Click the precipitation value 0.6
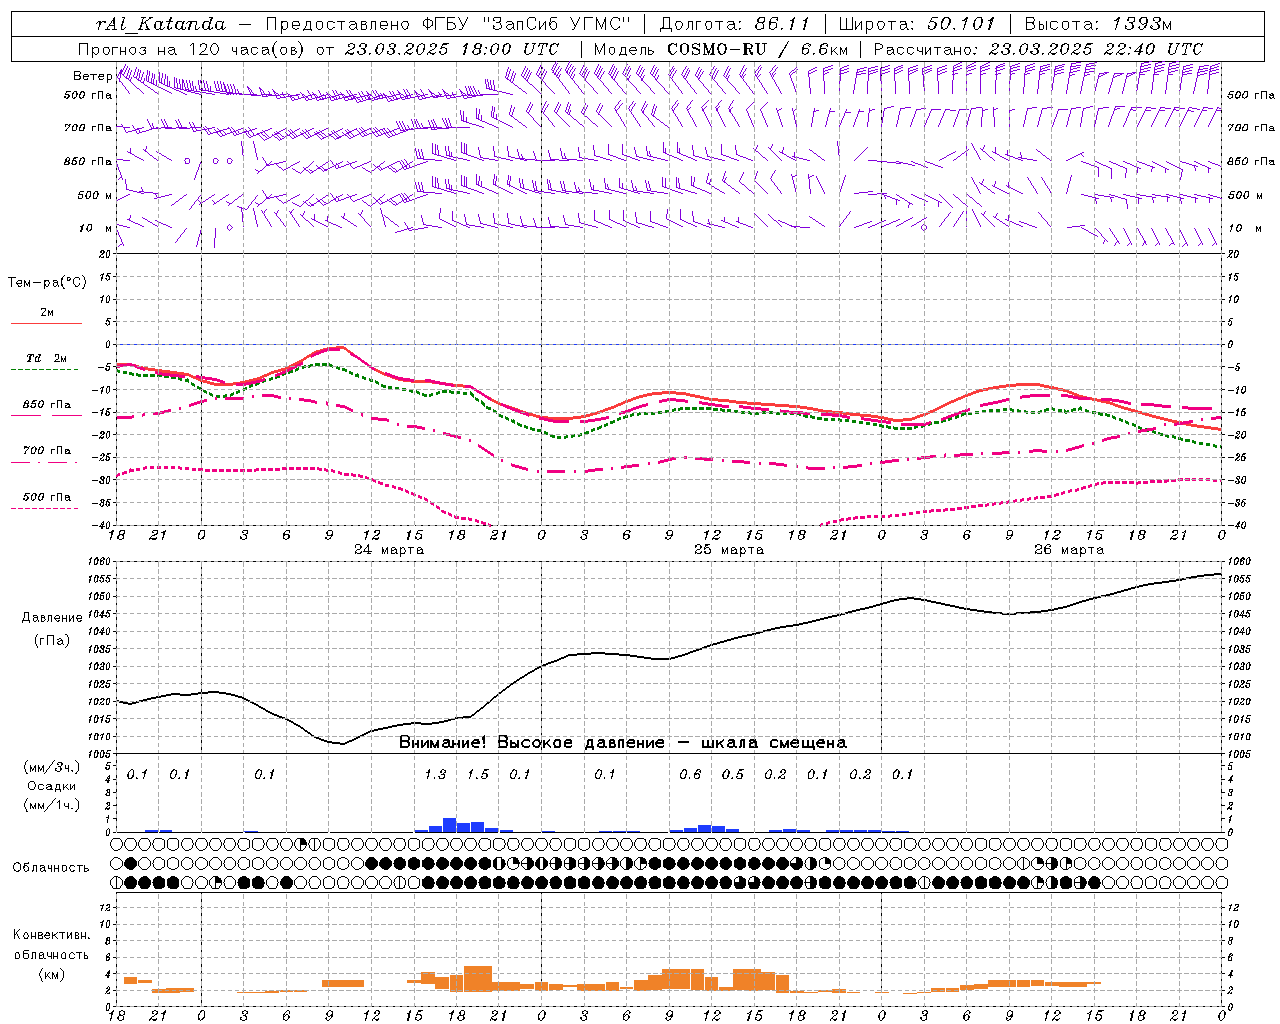Screen dimensions: 1280x1024 [x=690, y=774]
